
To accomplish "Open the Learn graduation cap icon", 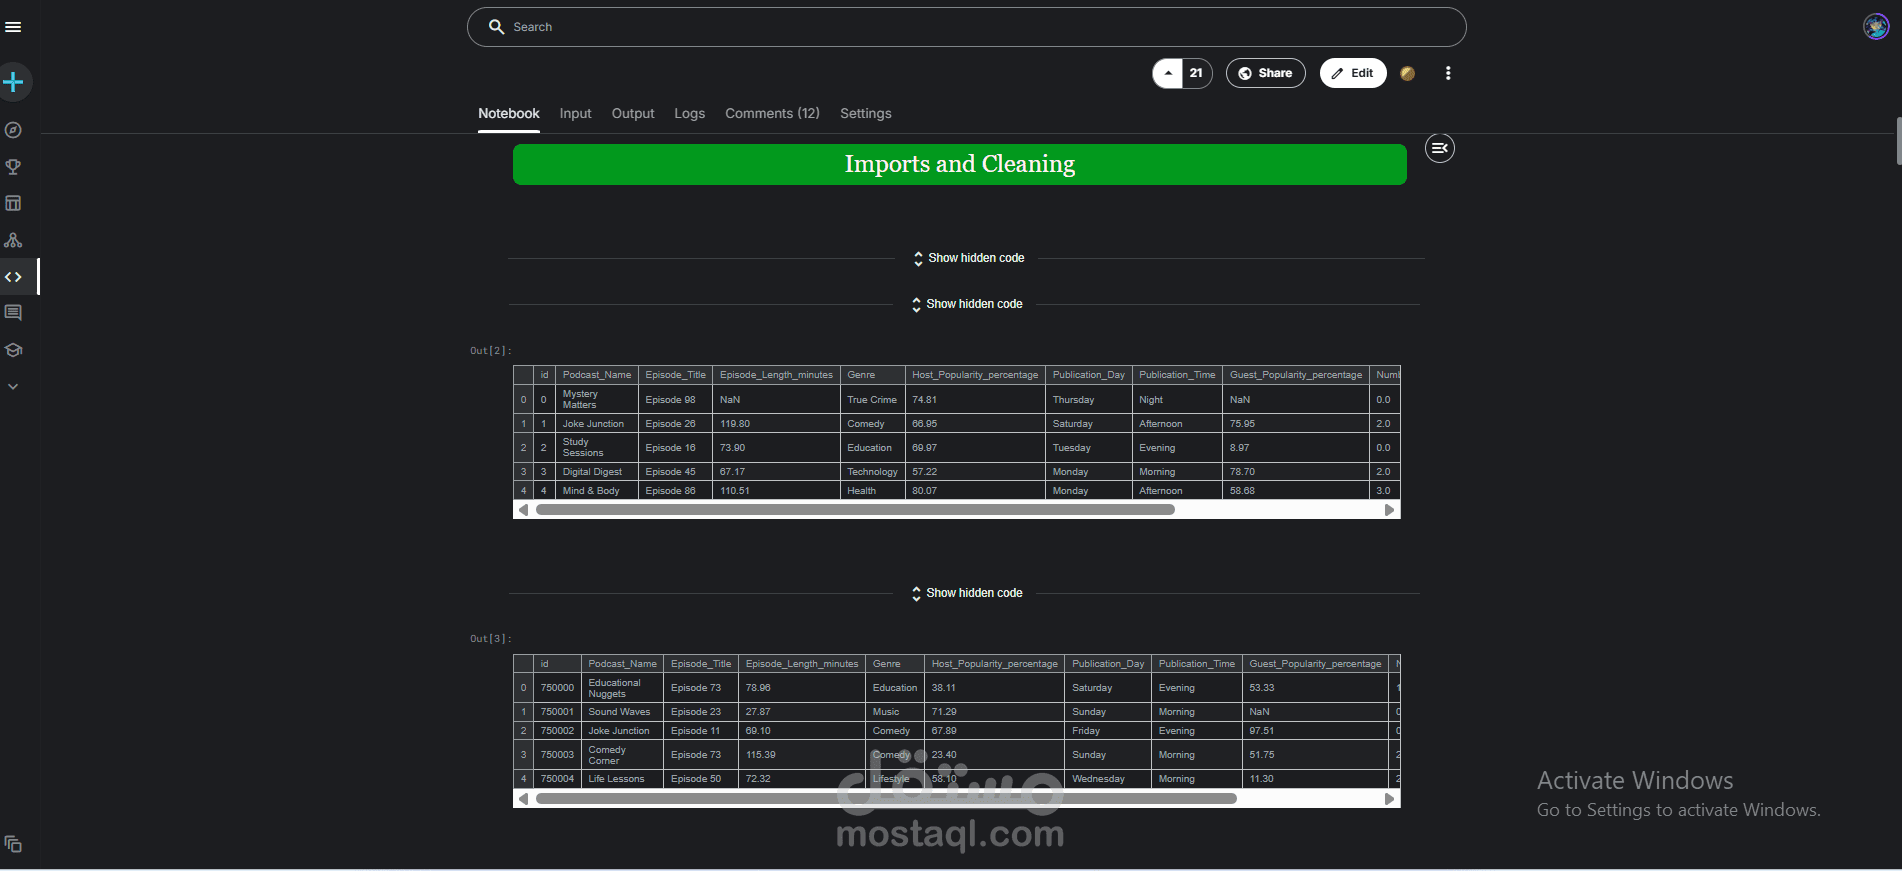I will tap(13, 350).
